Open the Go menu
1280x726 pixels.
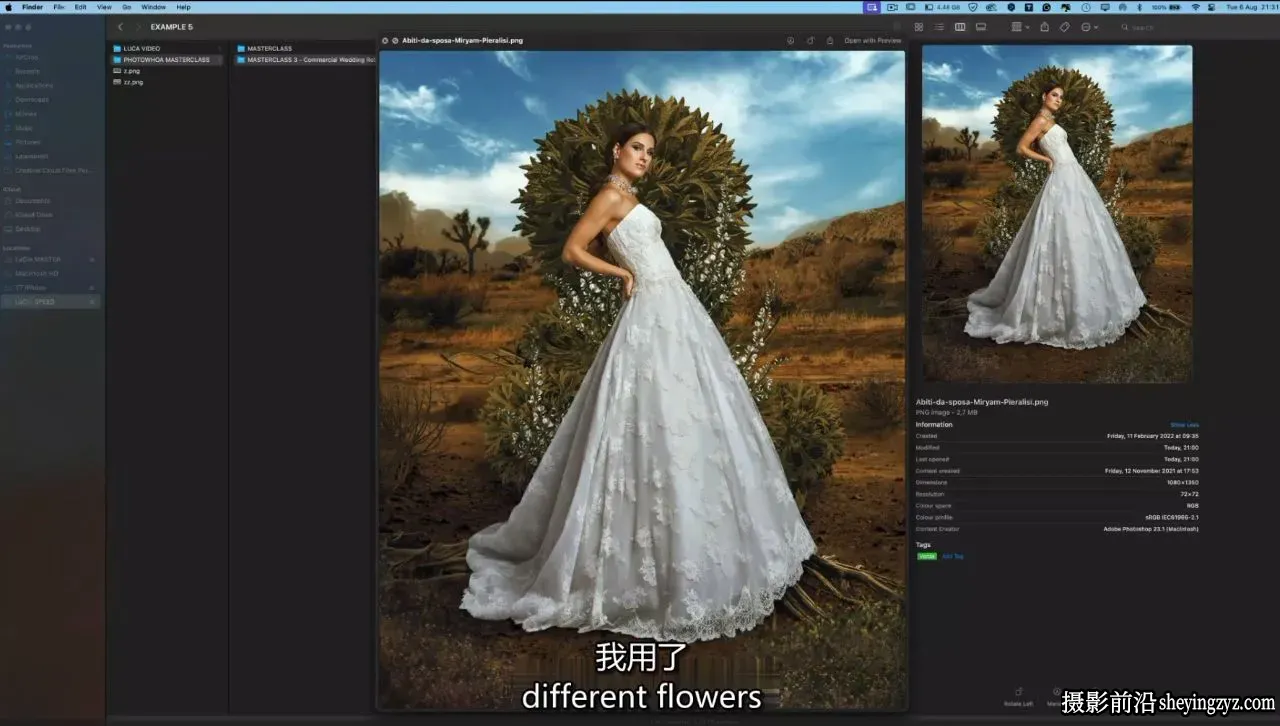pyautogui.click(x=127, y=7)
